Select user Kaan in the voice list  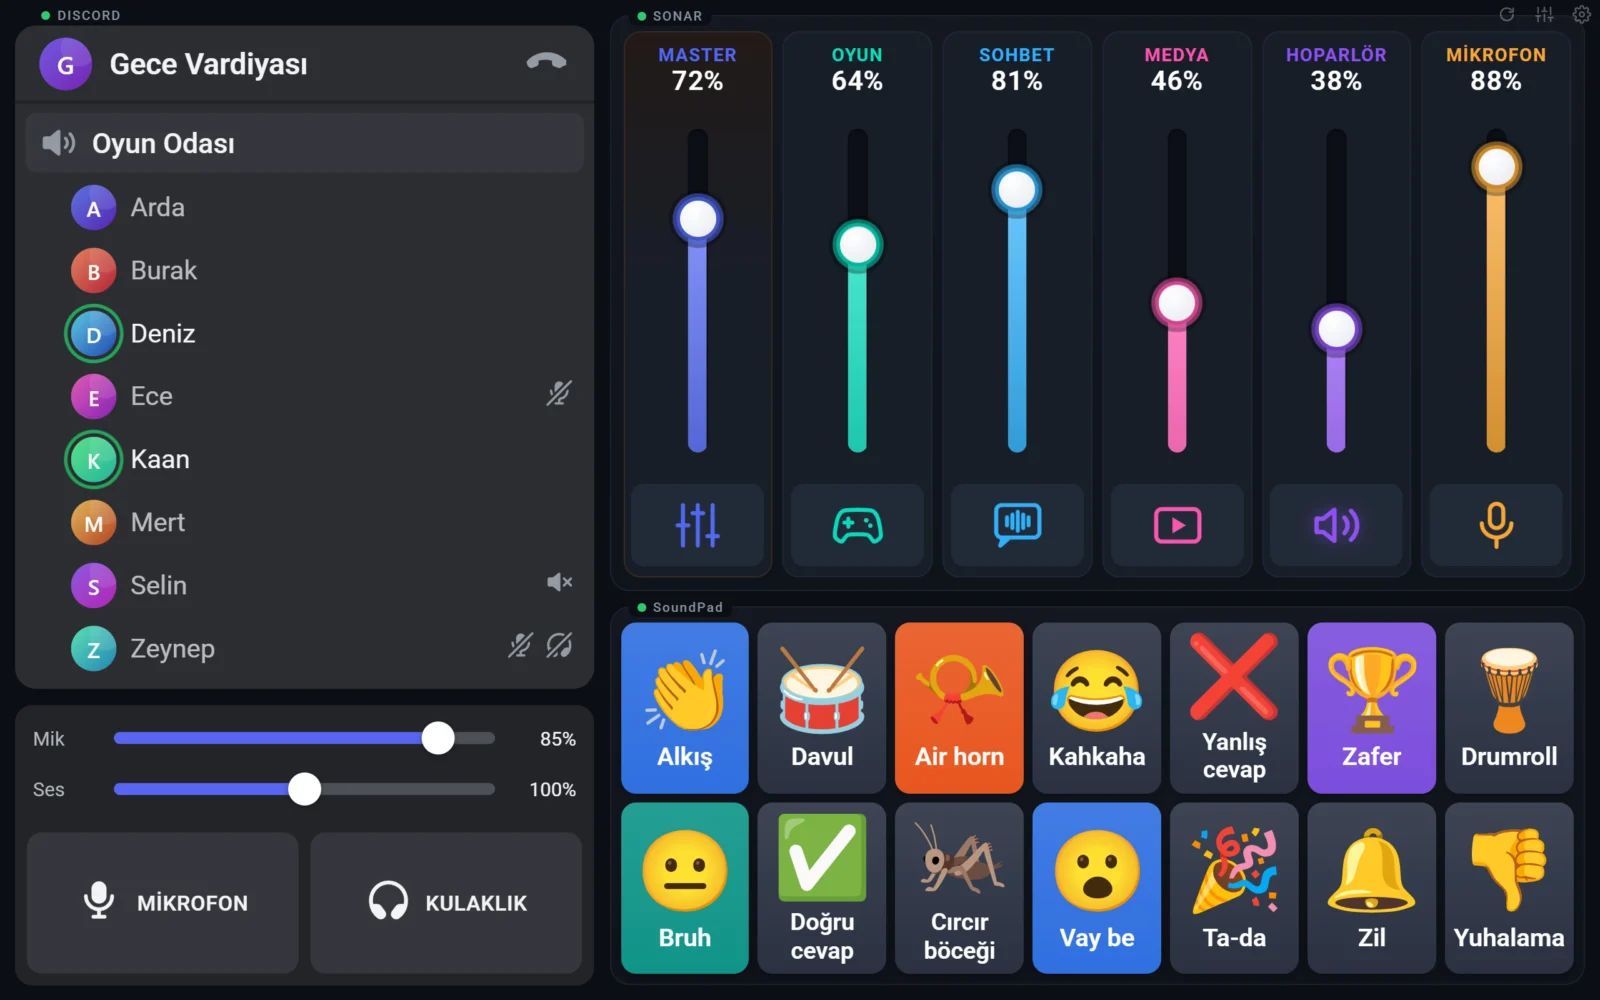[x=305, y=459]
